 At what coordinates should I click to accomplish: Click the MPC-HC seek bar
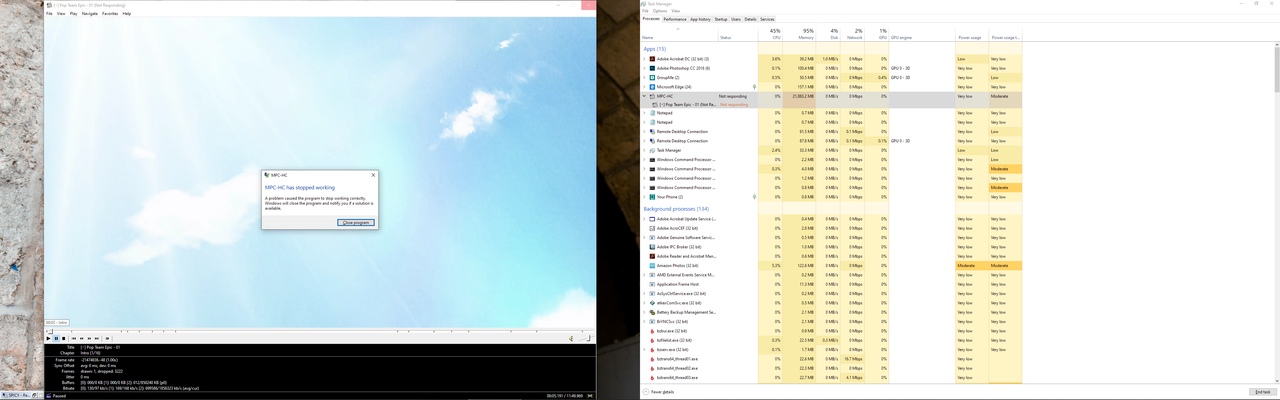coord(320,330)
